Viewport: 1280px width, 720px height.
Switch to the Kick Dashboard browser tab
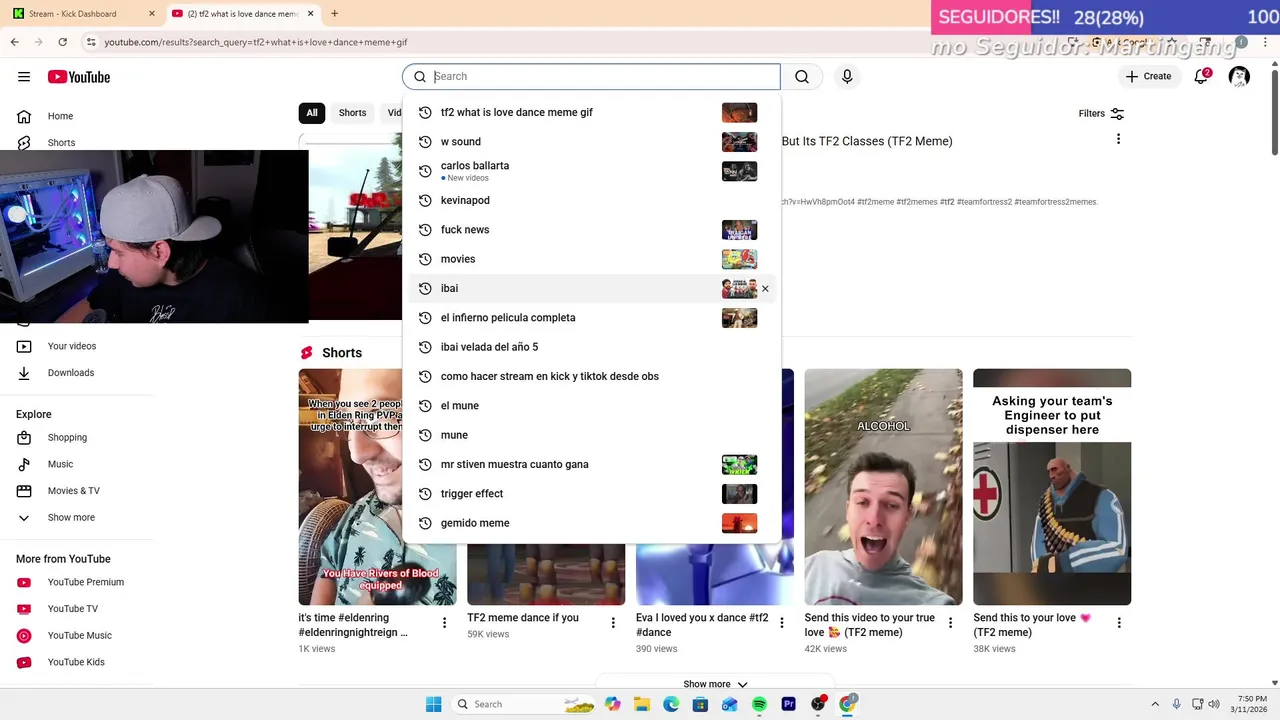(x=82, y=14)
